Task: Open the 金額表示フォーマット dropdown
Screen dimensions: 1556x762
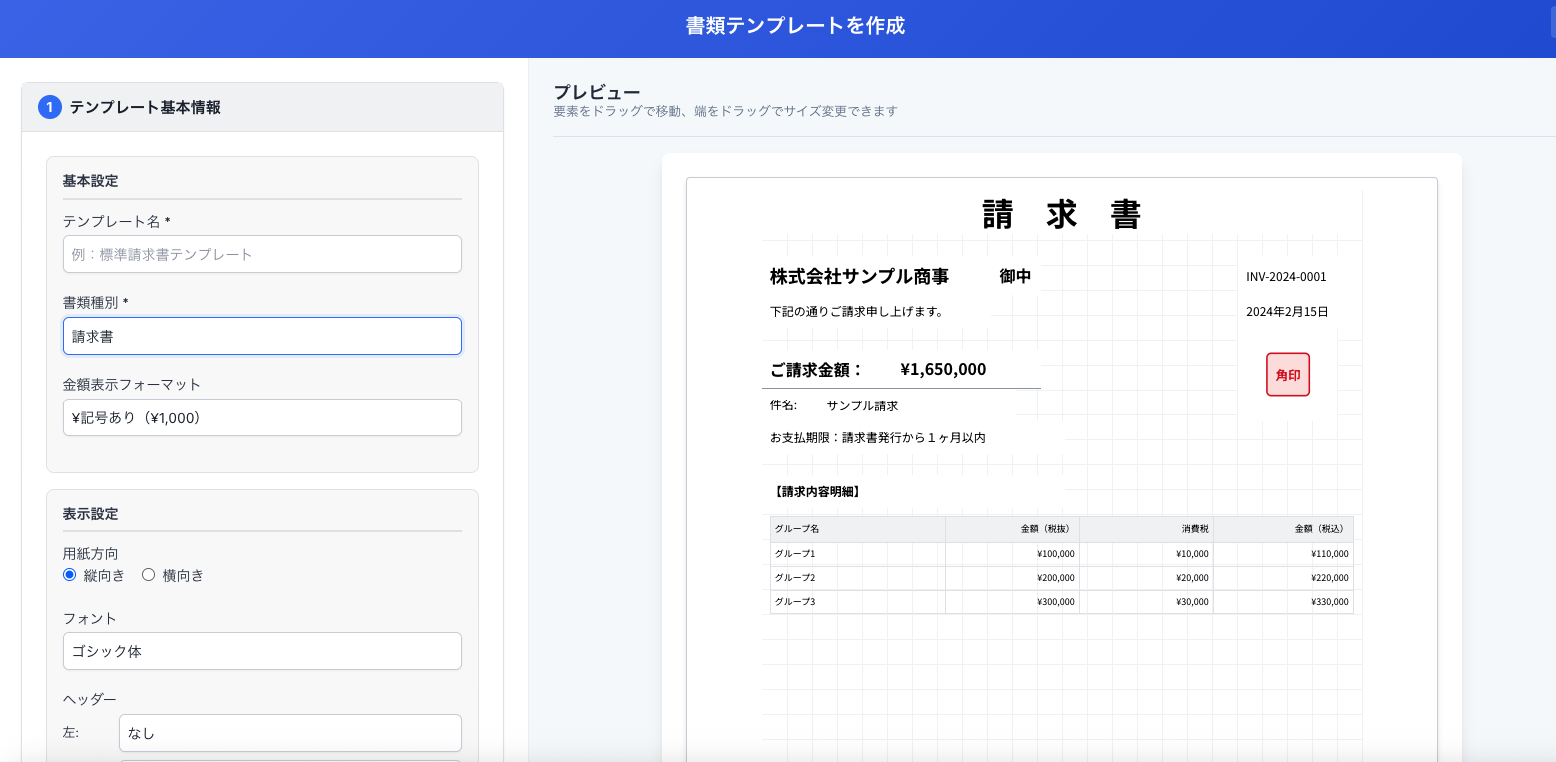Action: 262,417
